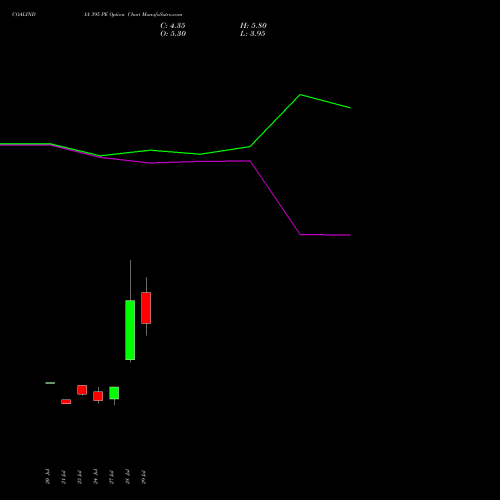The image size is (500, 500).
Task: Click the red candle for 24 Jul
Action: (x=98, y=396)
